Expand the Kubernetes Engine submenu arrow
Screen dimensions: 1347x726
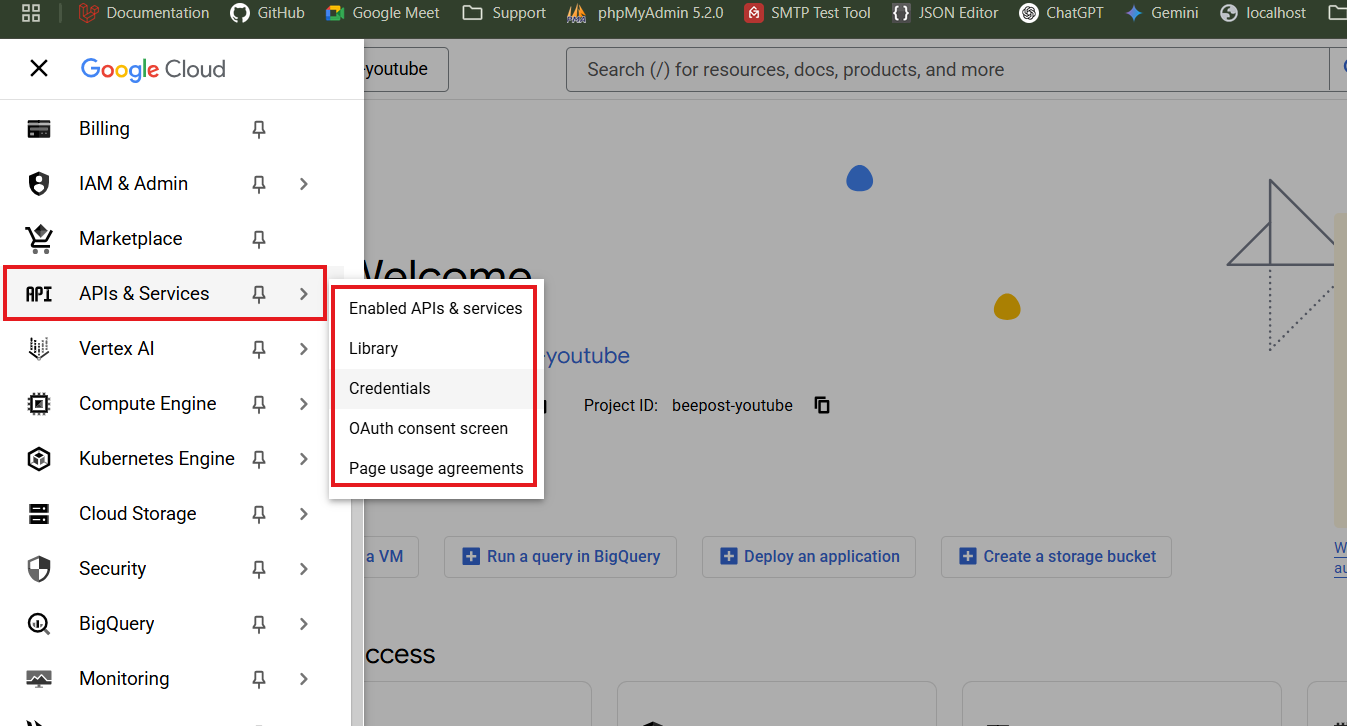click(304, 459)
